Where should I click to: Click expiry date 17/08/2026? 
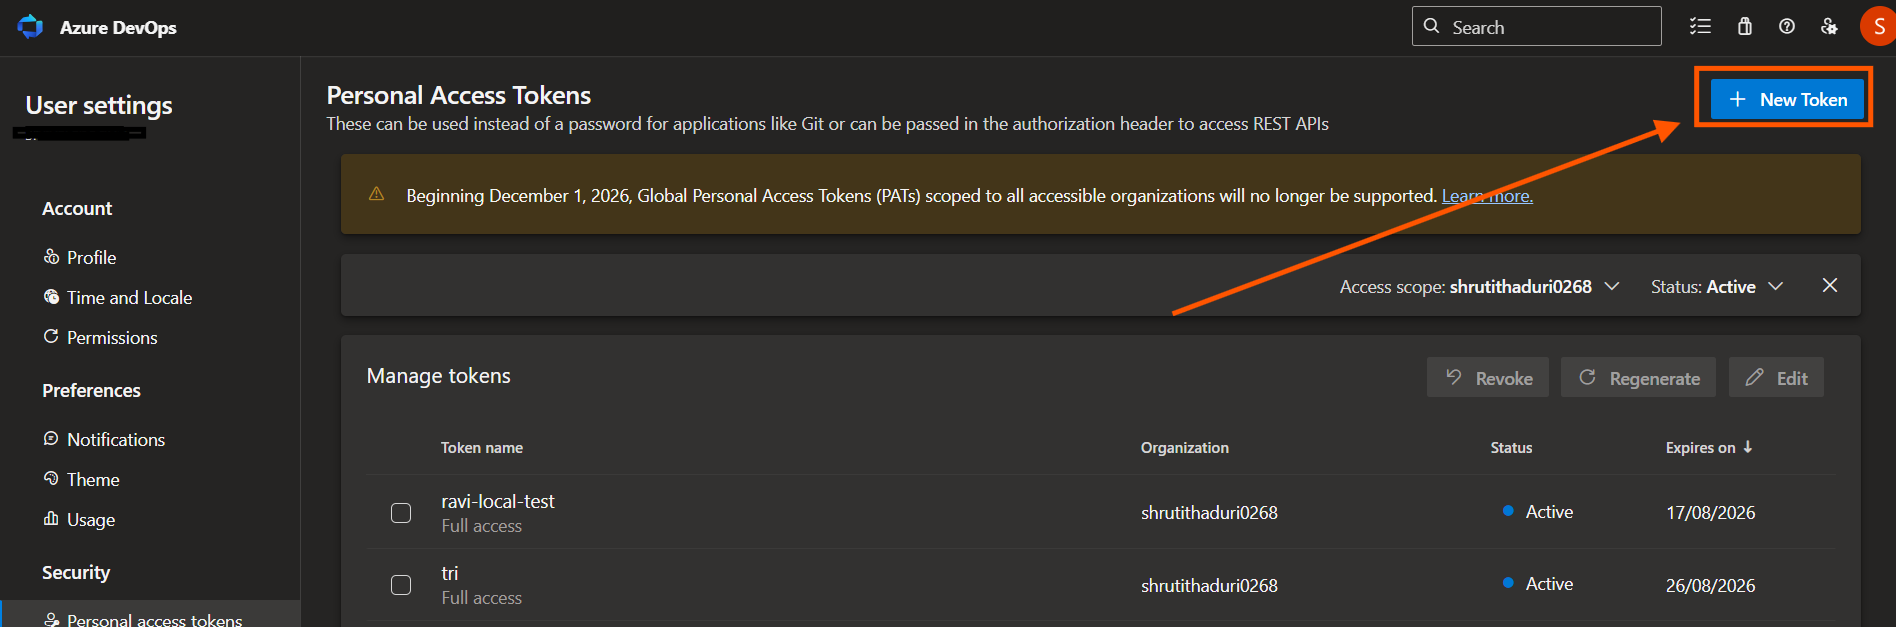(x=1710, y=512)
